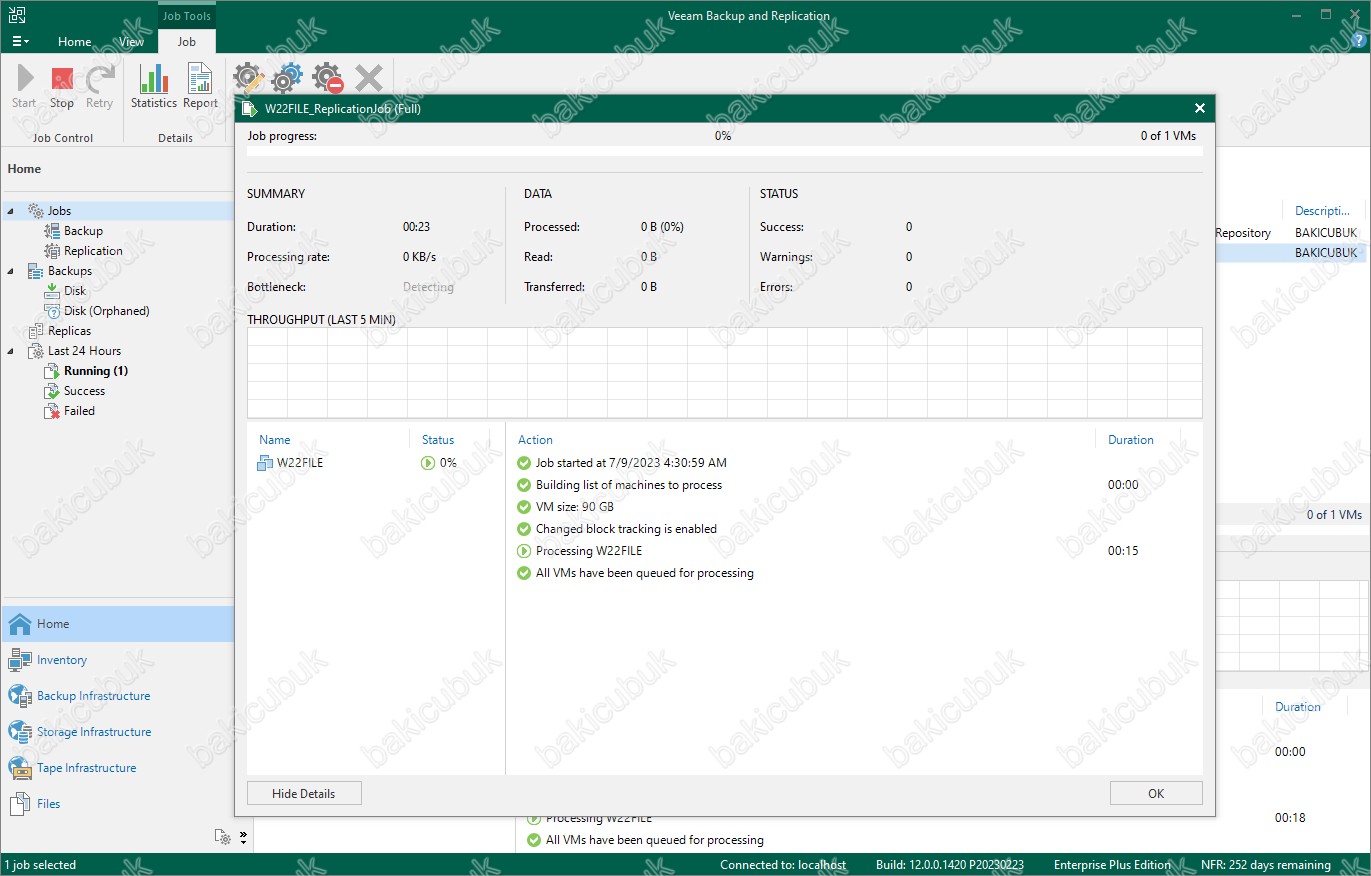1371x876 pixels.
Task: Click the job progress bar
Action: coord(724,152)
